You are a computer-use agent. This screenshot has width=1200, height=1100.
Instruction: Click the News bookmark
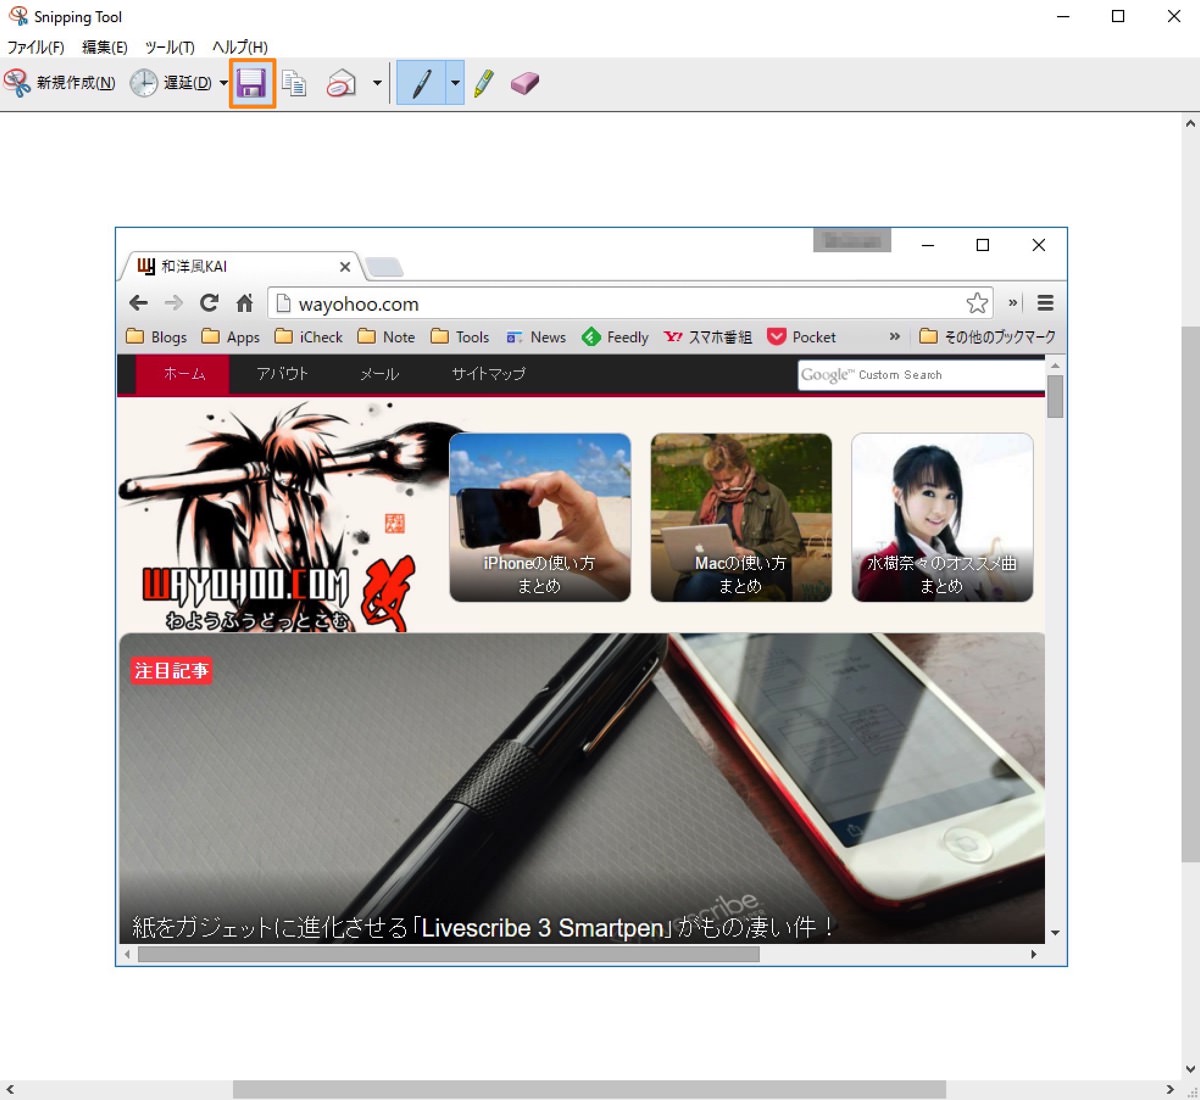coord(536,337)
